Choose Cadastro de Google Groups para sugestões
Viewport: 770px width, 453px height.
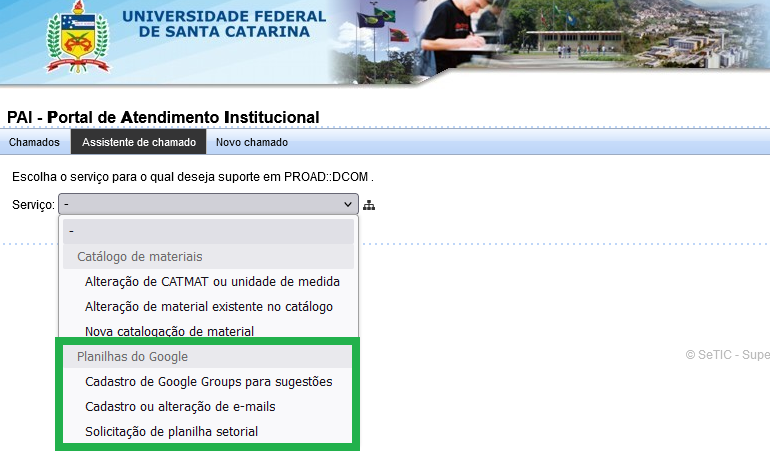click(x=209, y=382)
